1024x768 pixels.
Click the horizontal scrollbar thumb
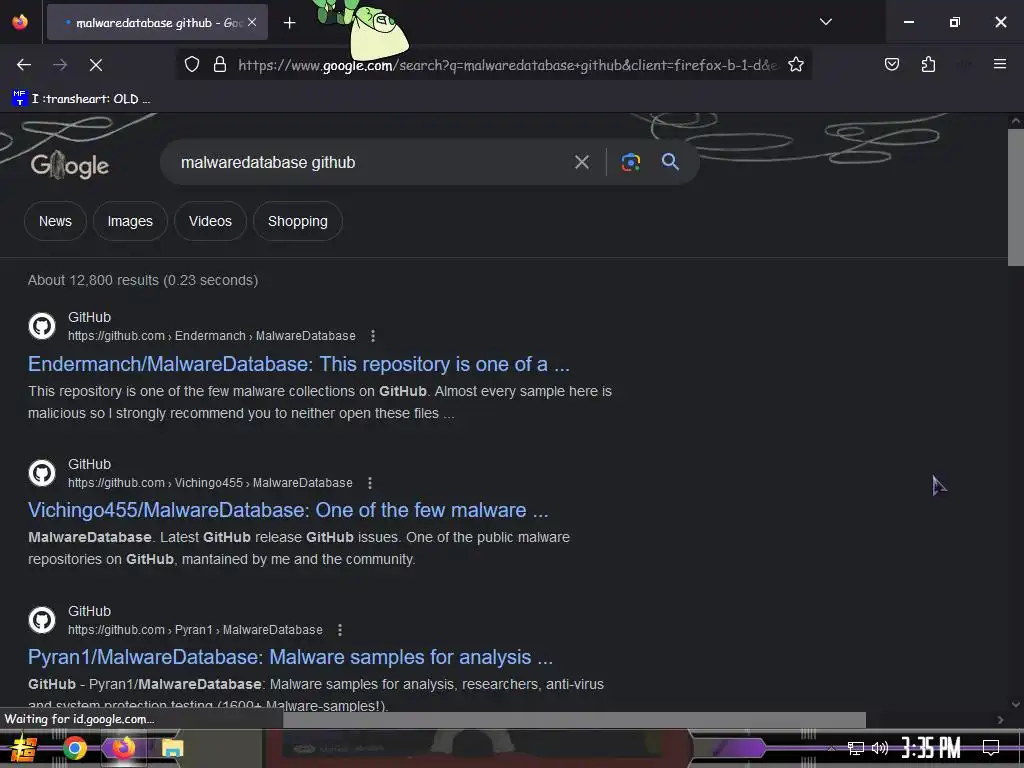coord(574,719)
